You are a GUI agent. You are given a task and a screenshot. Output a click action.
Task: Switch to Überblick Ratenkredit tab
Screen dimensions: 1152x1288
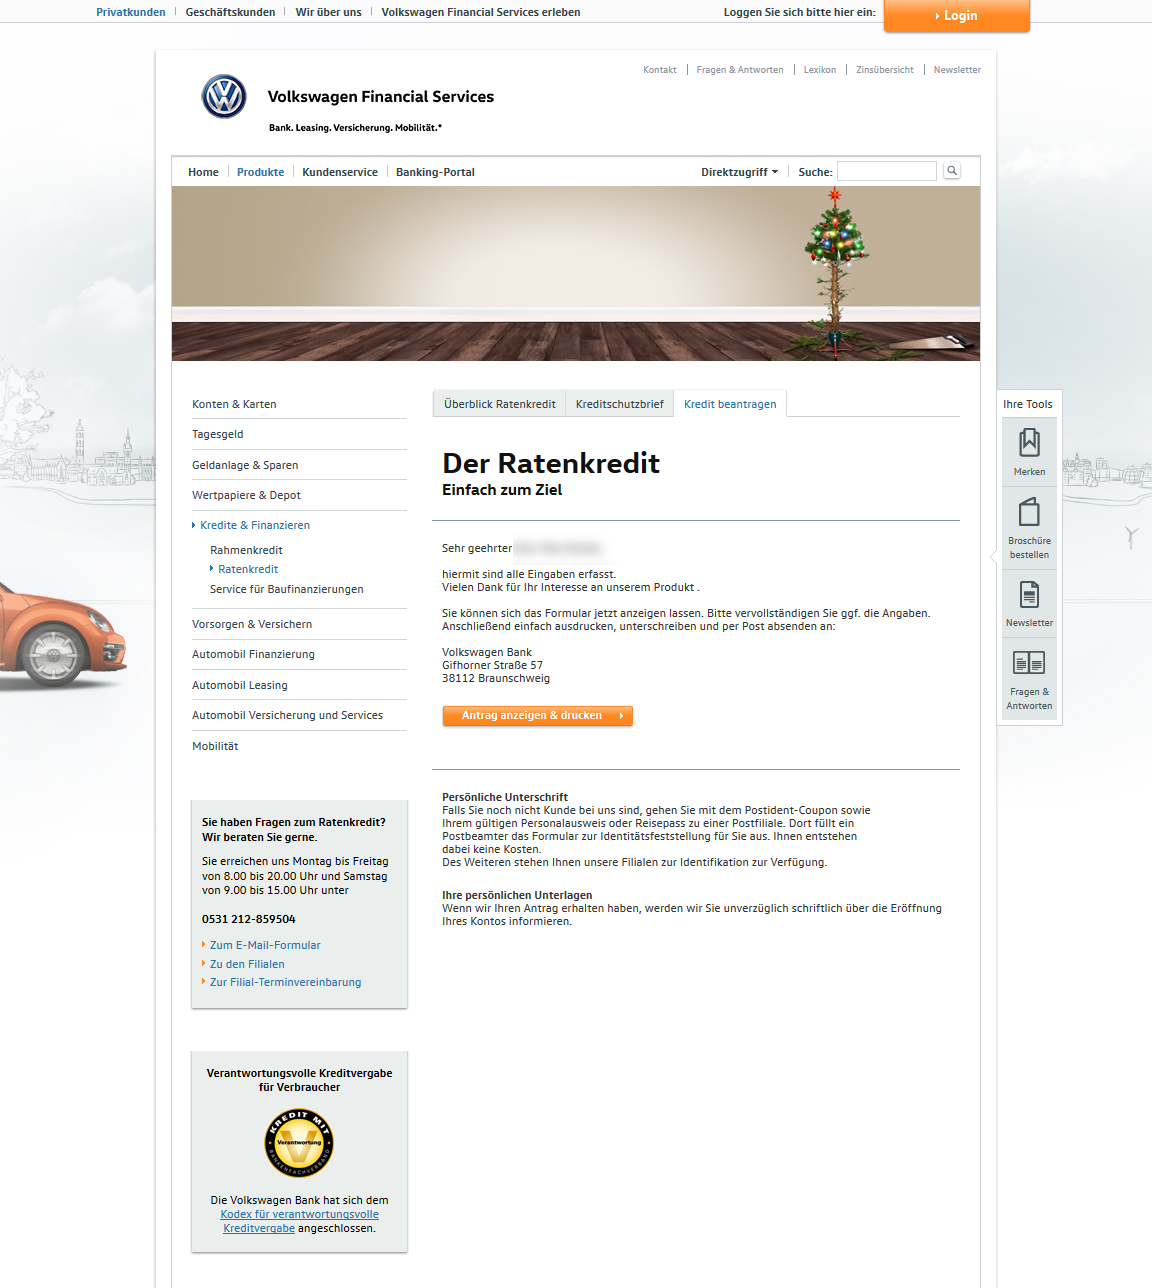click(x=499, y=404)
